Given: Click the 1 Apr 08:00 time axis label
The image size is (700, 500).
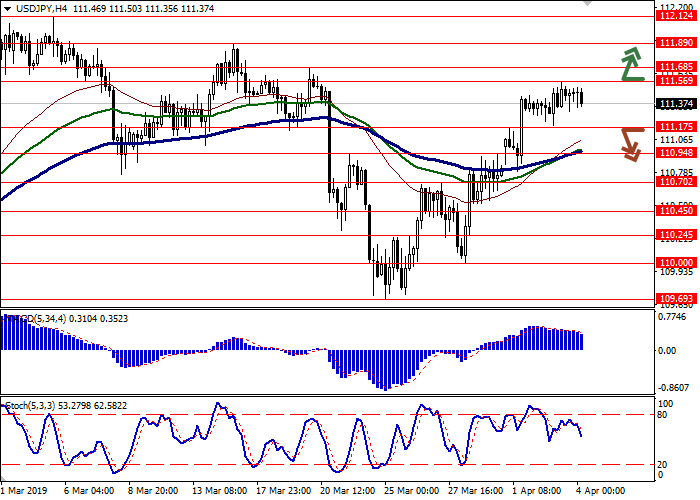Looking at the screenshot, I should coord(537,491).
